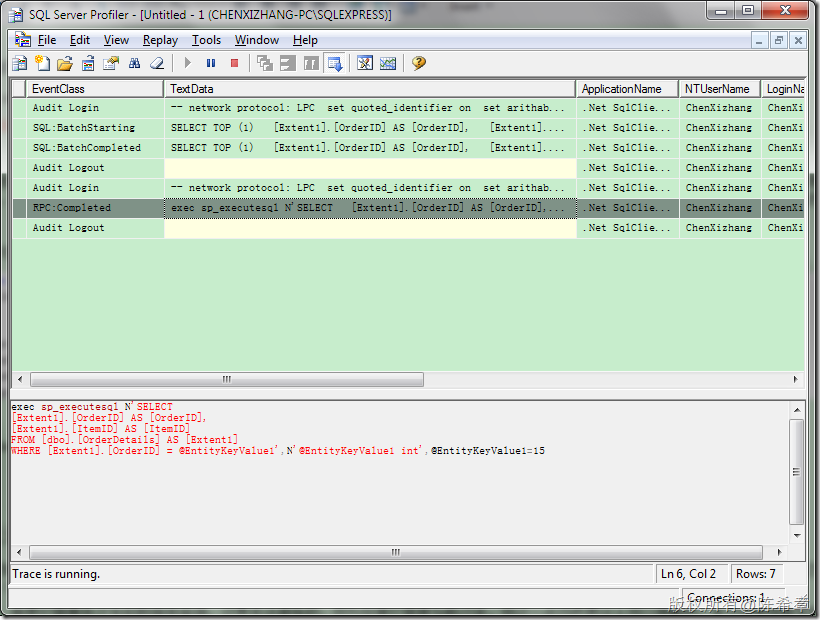Screen dimensions: 820x620
Task: Click the Help question mark icon
Action: [x=419, y=63]
